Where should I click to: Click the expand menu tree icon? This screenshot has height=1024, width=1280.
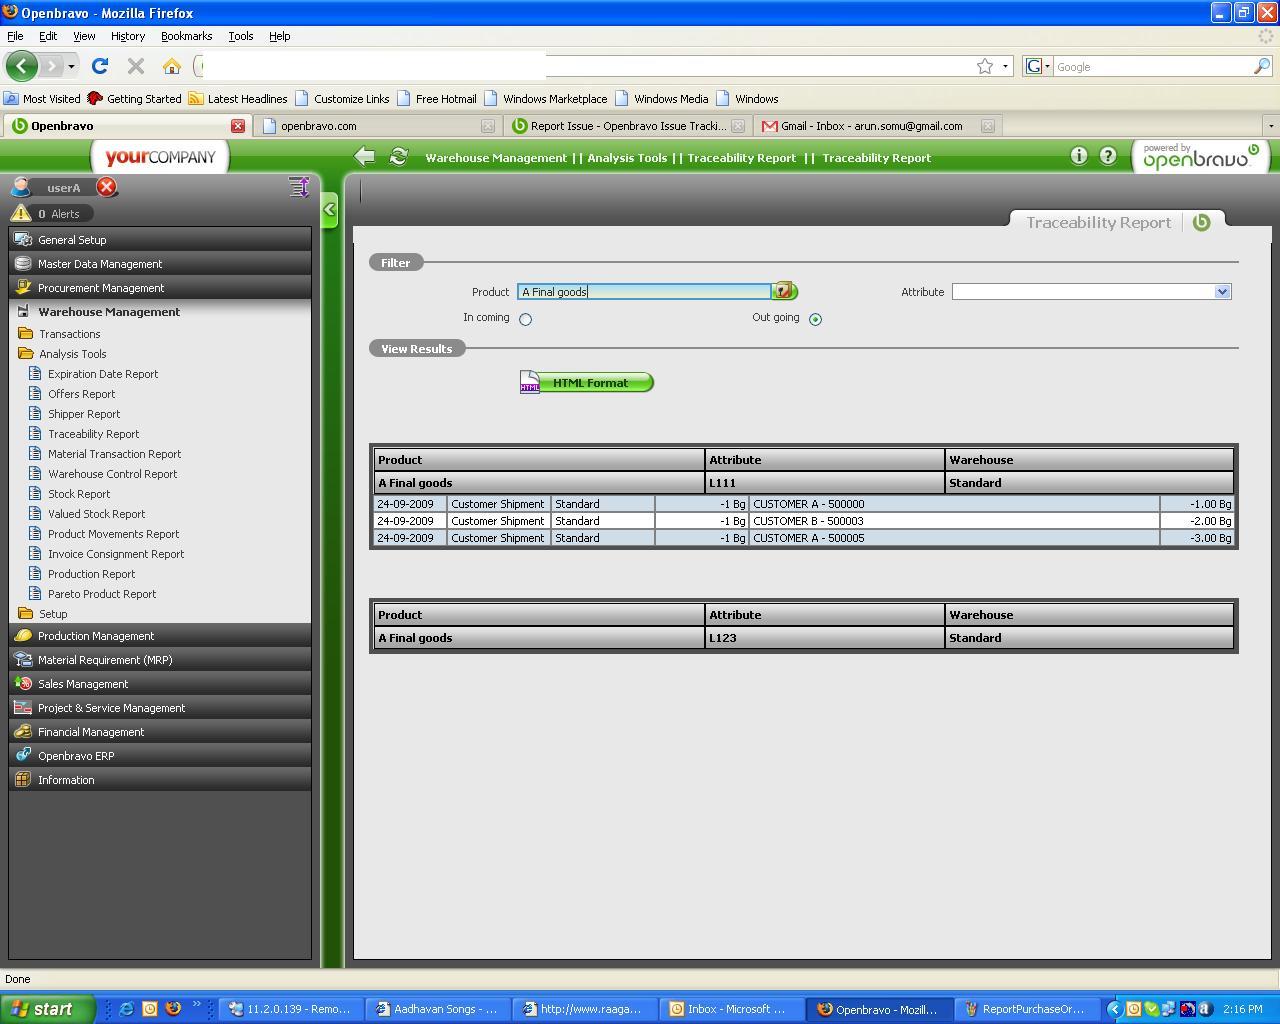pyautogui.click(x=298, y=187)
